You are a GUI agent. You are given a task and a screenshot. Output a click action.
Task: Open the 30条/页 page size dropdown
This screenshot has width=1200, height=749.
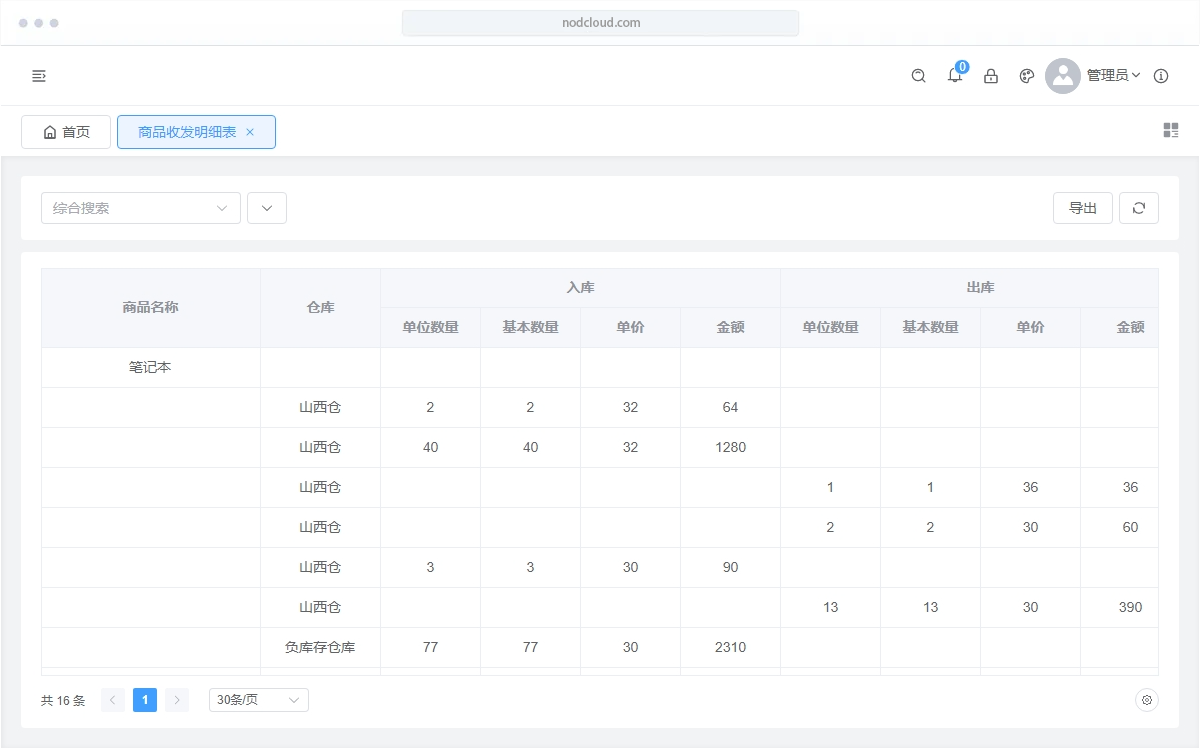pyautogui.click(x=258, y=700)
